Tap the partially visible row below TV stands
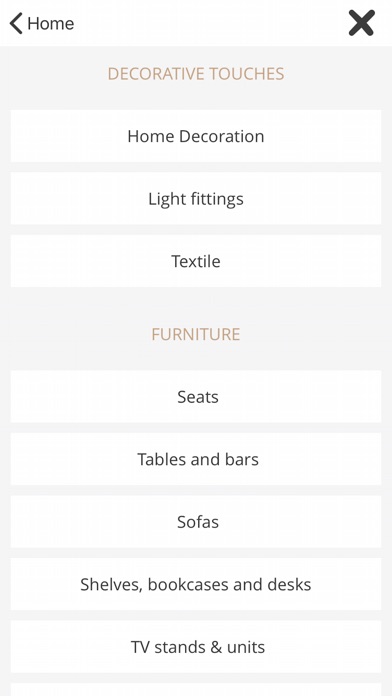 click(196, 690)
